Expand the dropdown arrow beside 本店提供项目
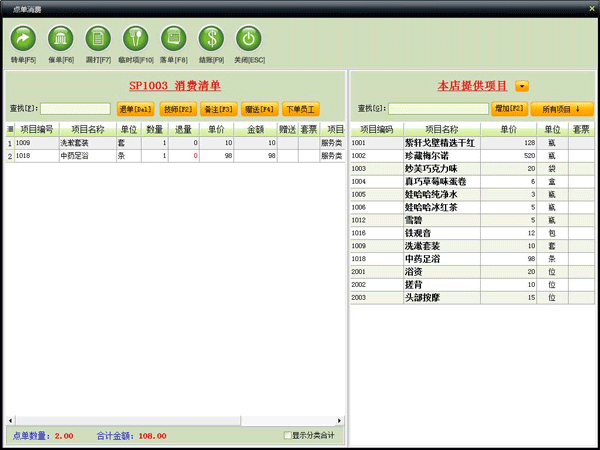600x450 pixels. click(x=522, y=87)
